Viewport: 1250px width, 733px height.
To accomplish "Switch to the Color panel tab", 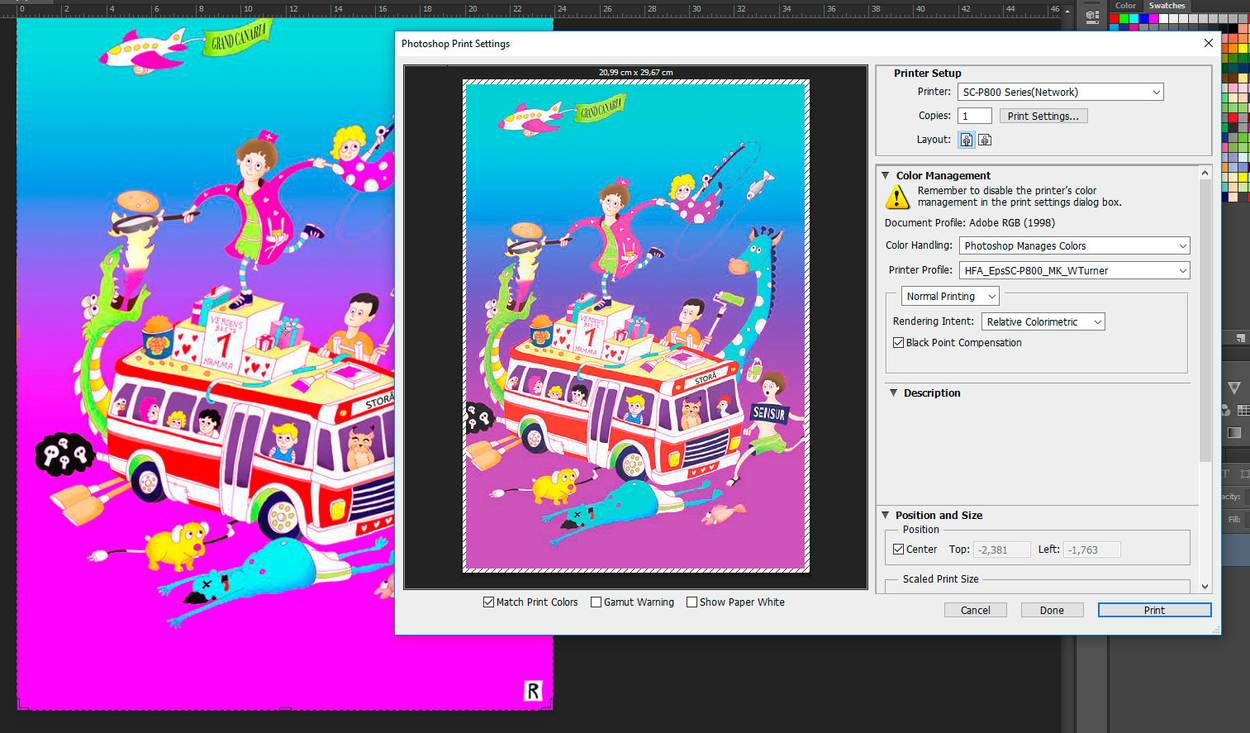I will 1126,6.
